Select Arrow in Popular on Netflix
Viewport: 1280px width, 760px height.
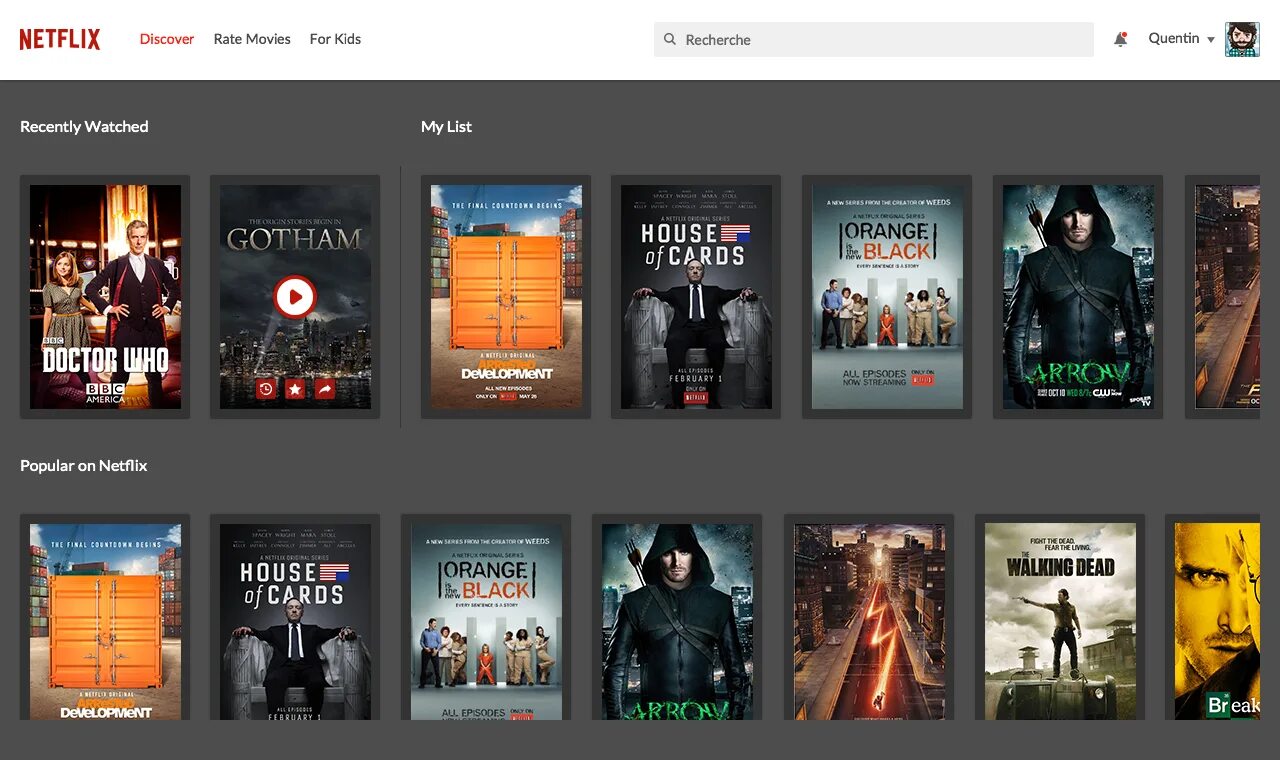tap(677, 617)
